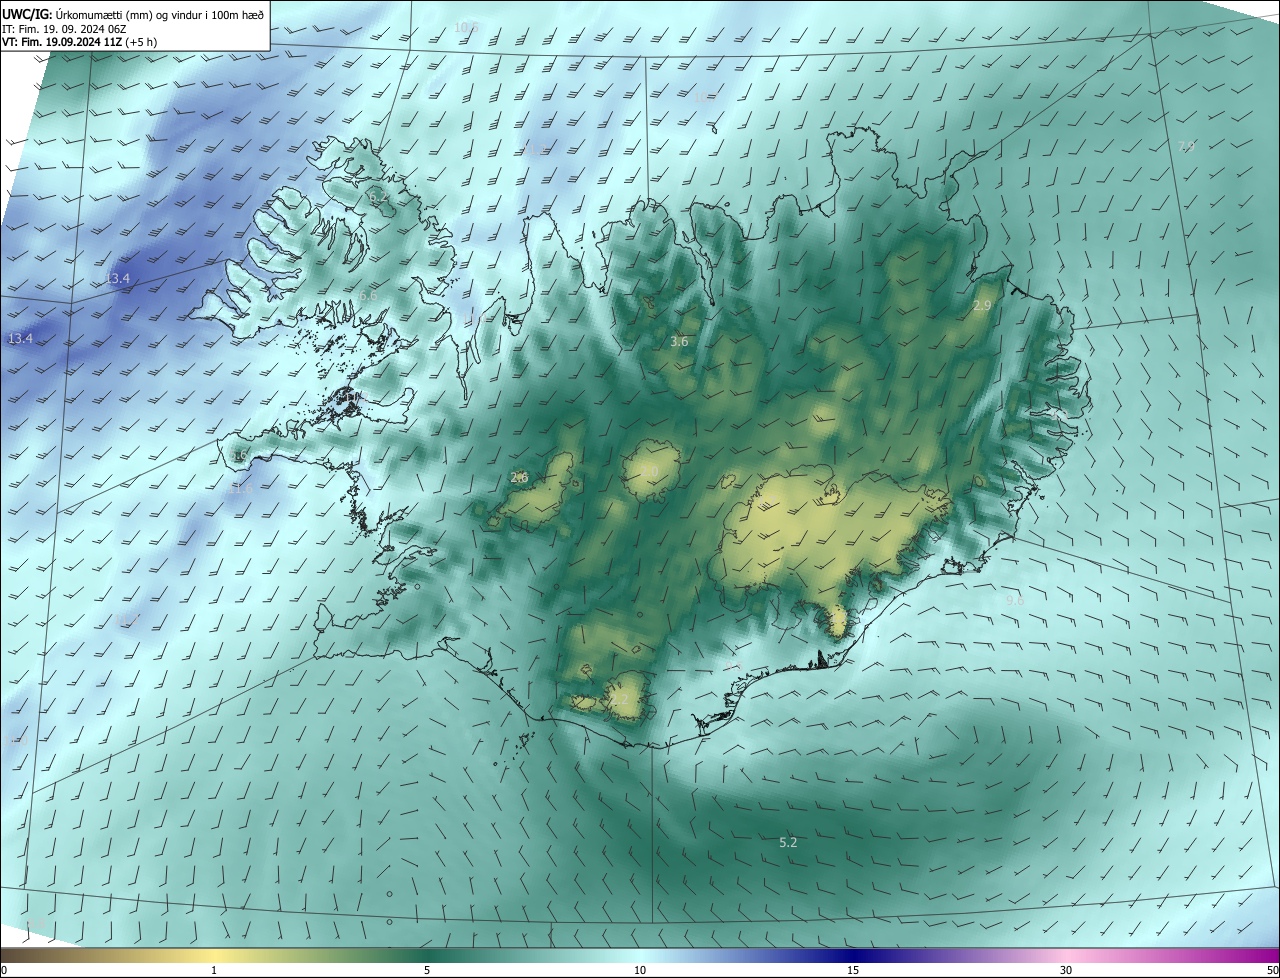Click the 7.9 value northeast of Iceland
This screenshot has width=1280, height=978.
(x=1186, y=146)
